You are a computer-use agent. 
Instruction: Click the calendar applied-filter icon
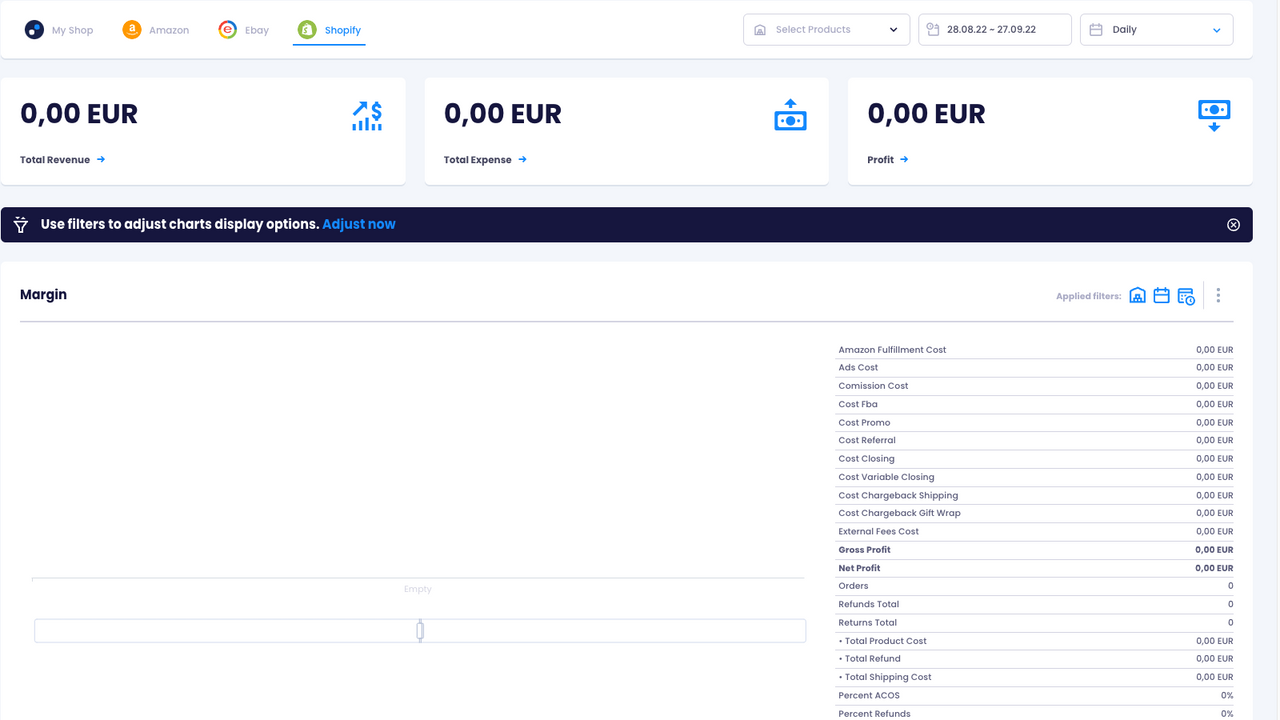tap(1161, 296)
